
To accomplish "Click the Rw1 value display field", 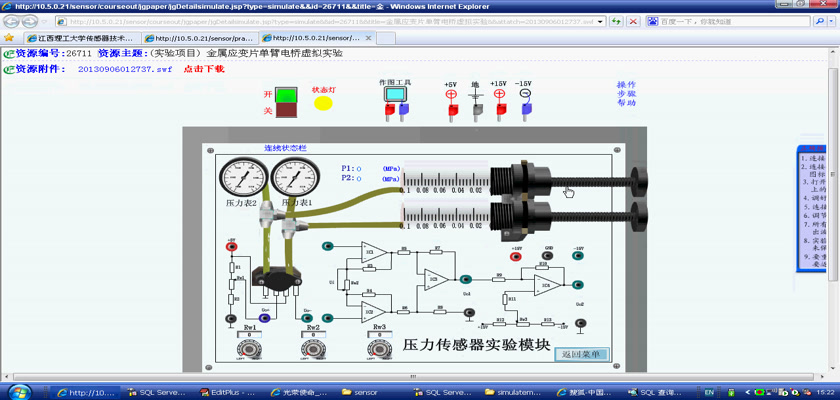I will click(x=249, y=335).
